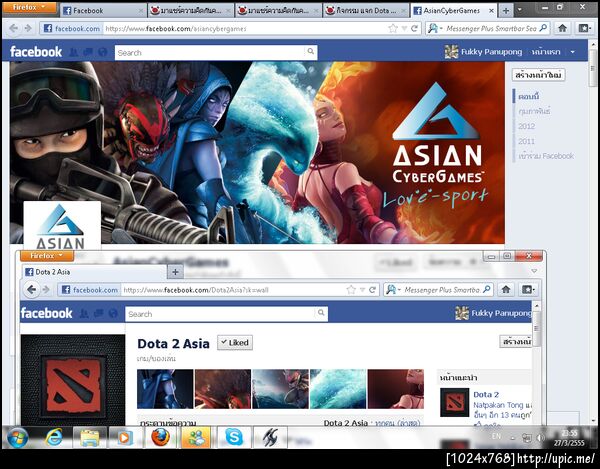Open bookmarks menu button in back window
Screen dimensions: 600x469
[584, 28]
